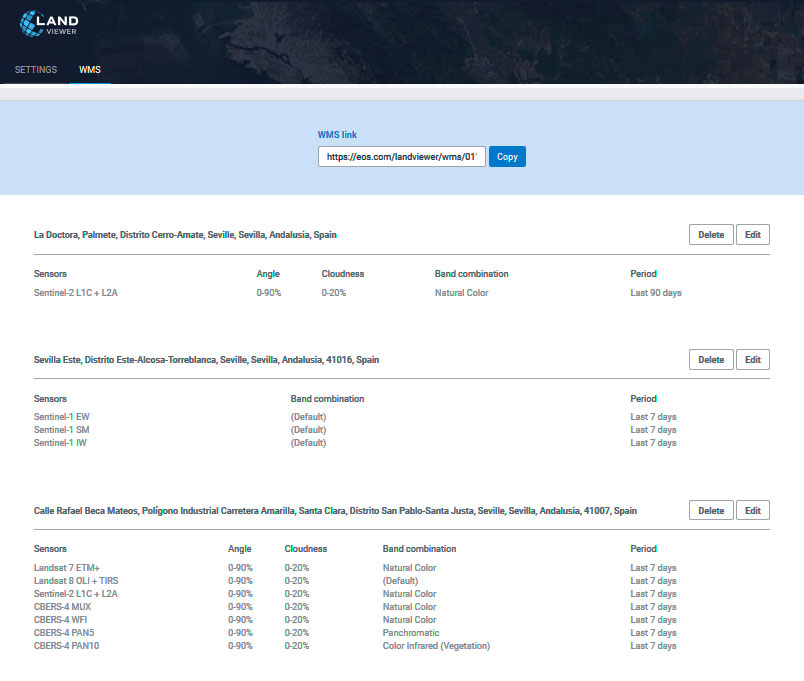Click the 'WMS link' label
This screenshot has height=681, width=804.
[337, 135]
